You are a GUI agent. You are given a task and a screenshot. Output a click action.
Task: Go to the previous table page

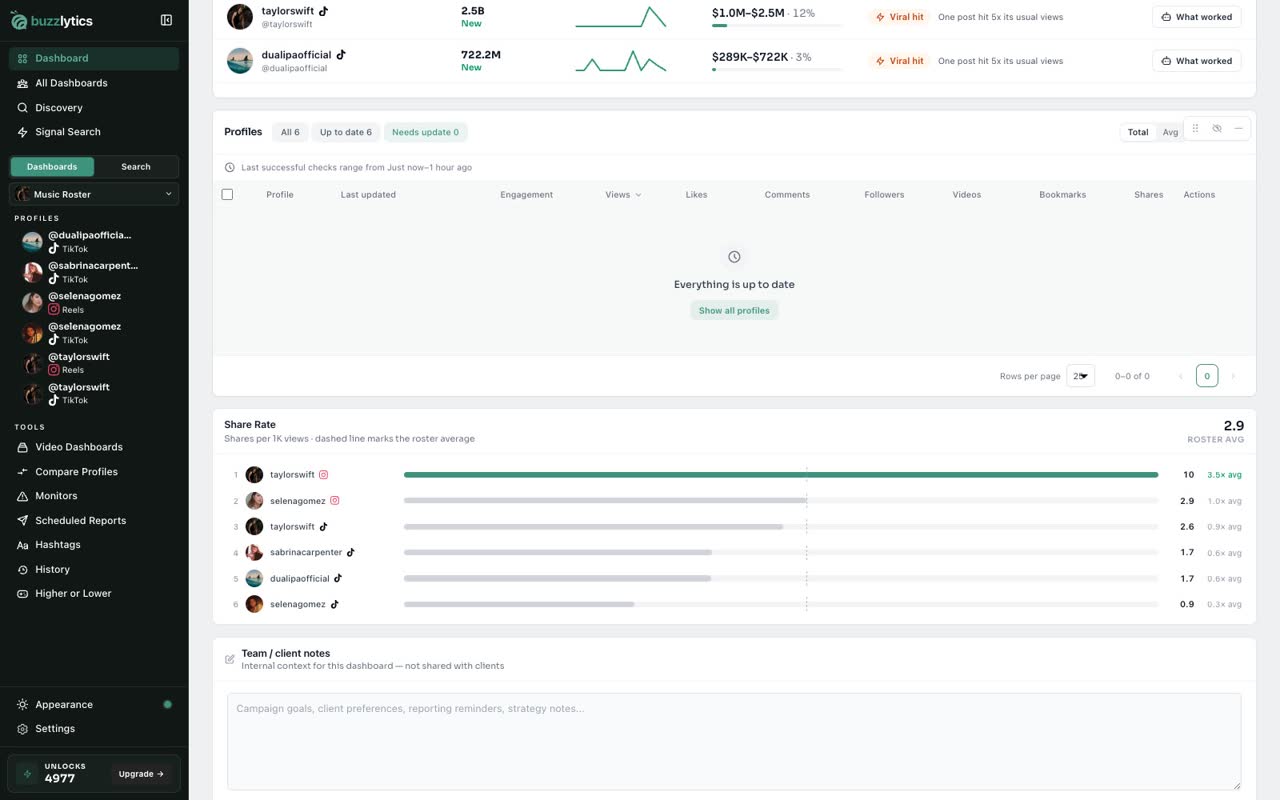pos(1181,376)
